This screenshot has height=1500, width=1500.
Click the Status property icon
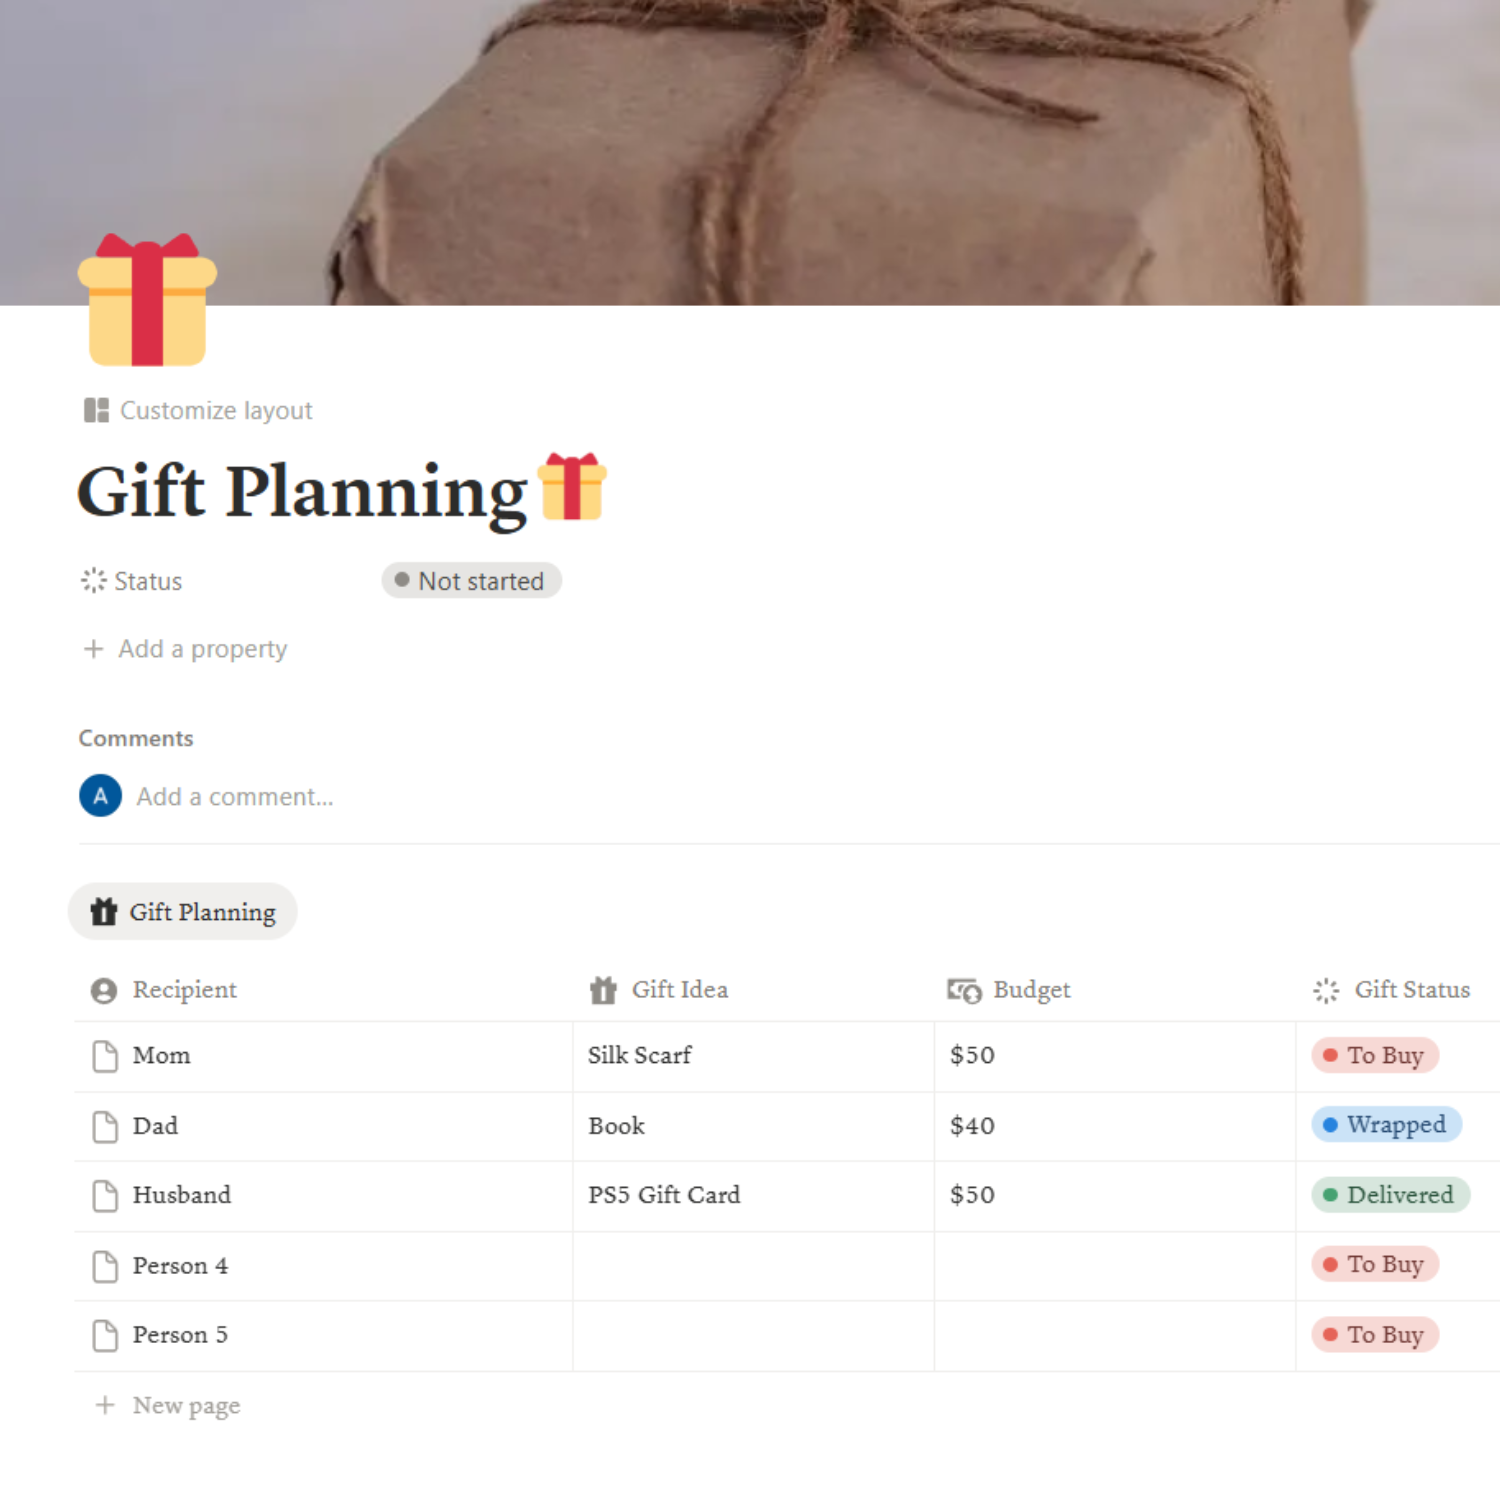click(94, 581)
